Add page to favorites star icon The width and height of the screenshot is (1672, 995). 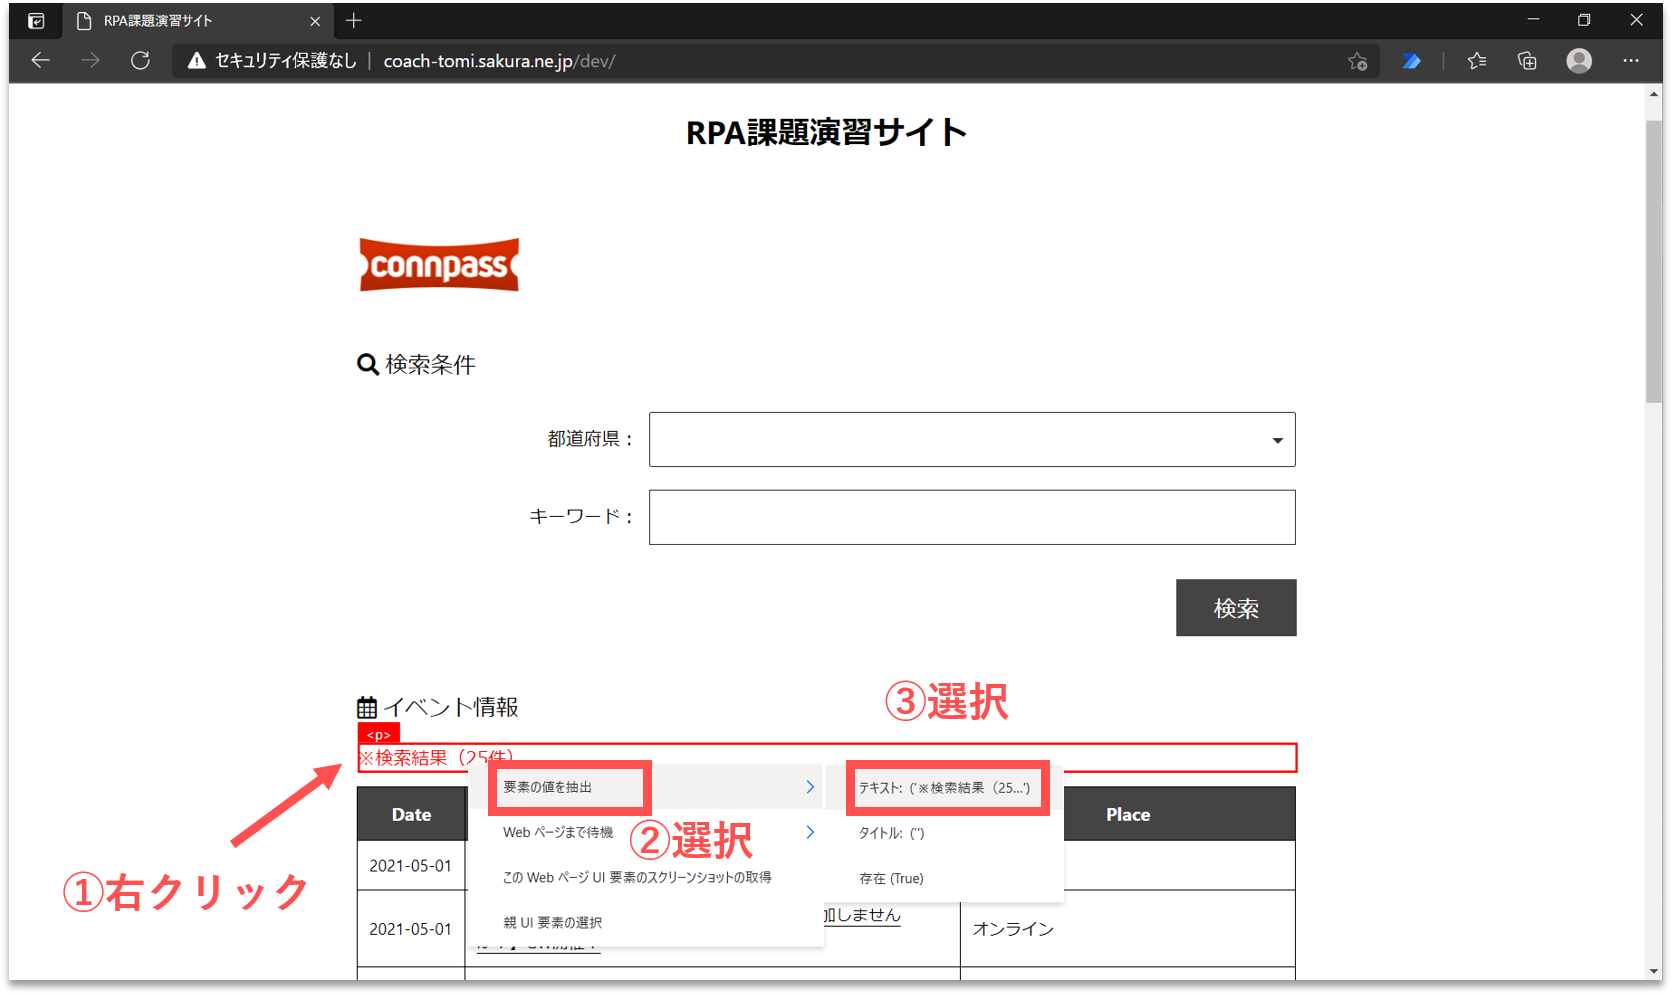[x=1357, y=61]
